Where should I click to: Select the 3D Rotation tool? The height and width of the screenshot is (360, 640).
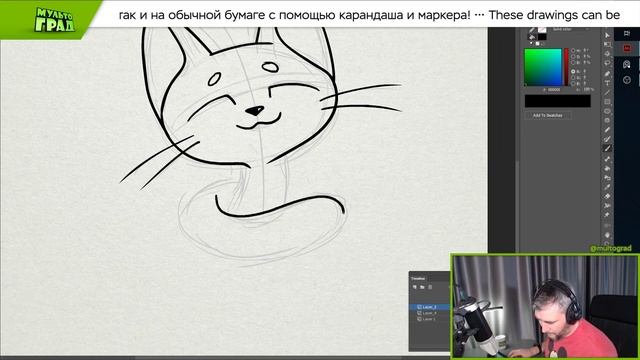pyautogui.click(x=607, y=53)
